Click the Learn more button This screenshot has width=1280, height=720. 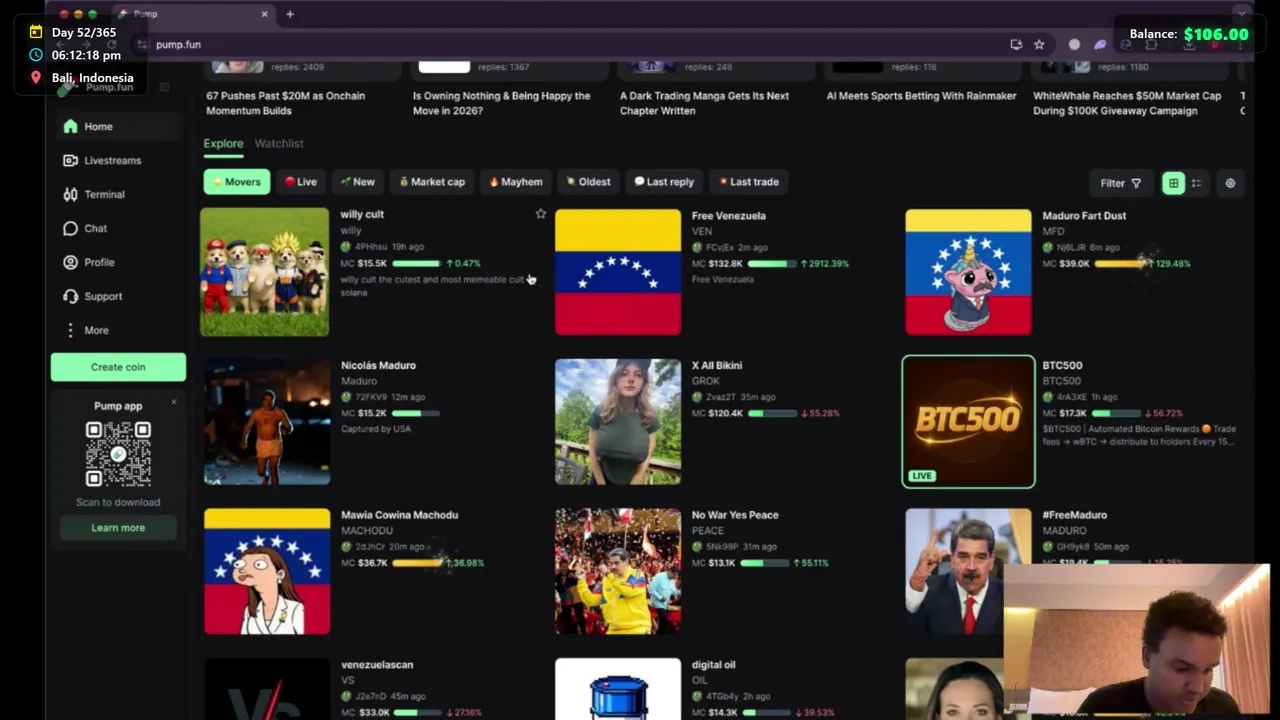[118, 528]
